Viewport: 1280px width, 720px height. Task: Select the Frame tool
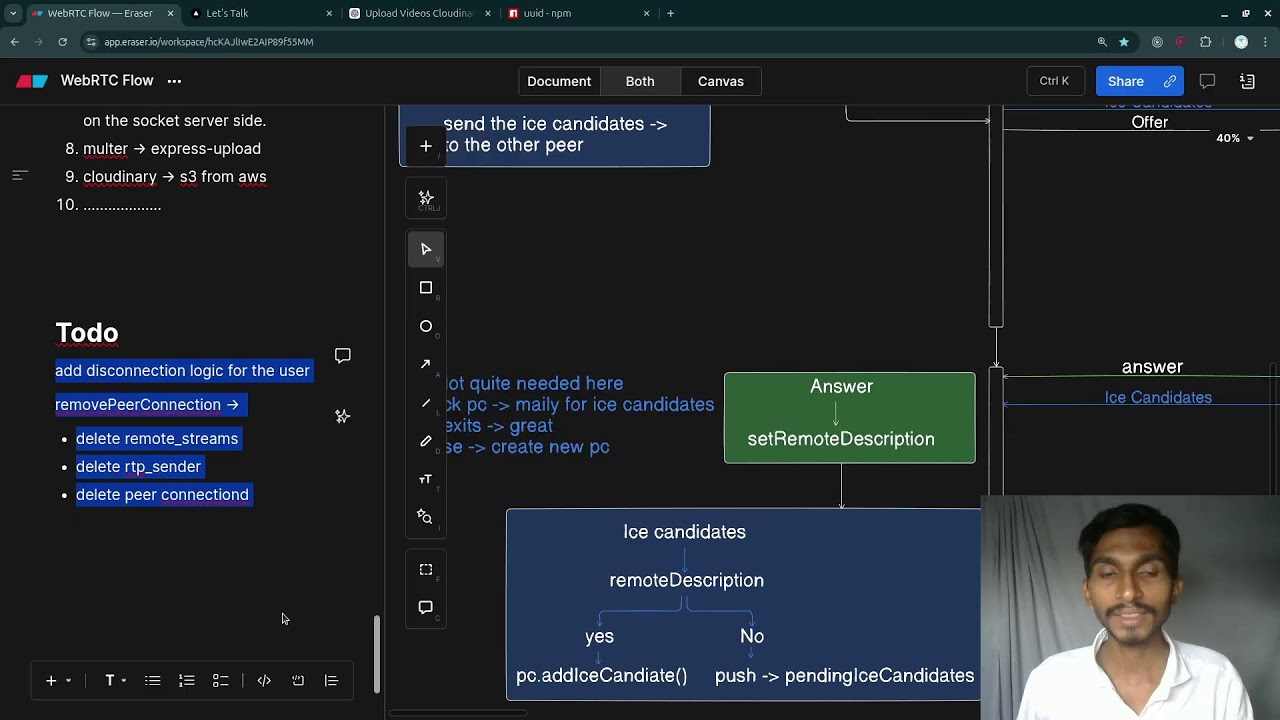tap(426, 570)
